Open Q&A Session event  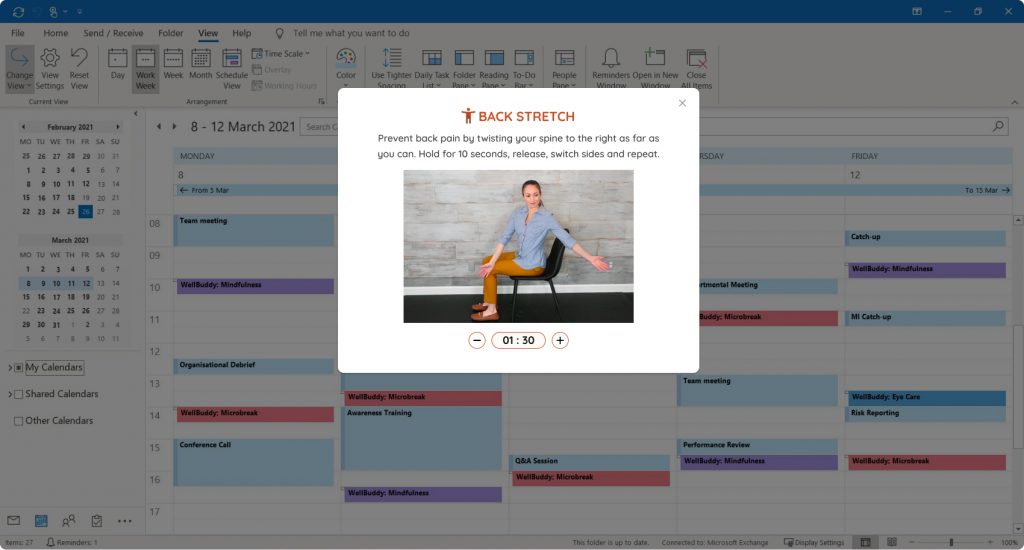pos(590,461)
